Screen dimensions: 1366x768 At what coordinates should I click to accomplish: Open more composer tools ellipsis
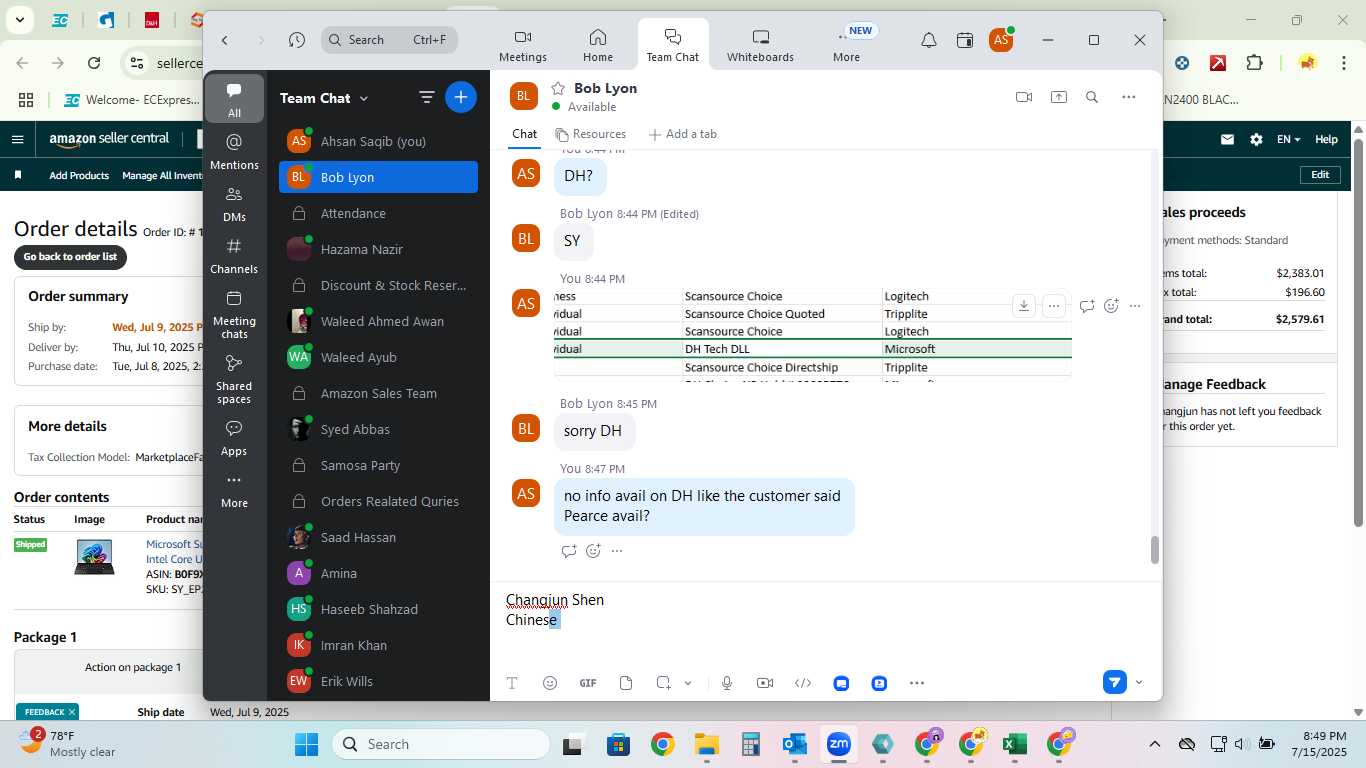pos(917,683)
